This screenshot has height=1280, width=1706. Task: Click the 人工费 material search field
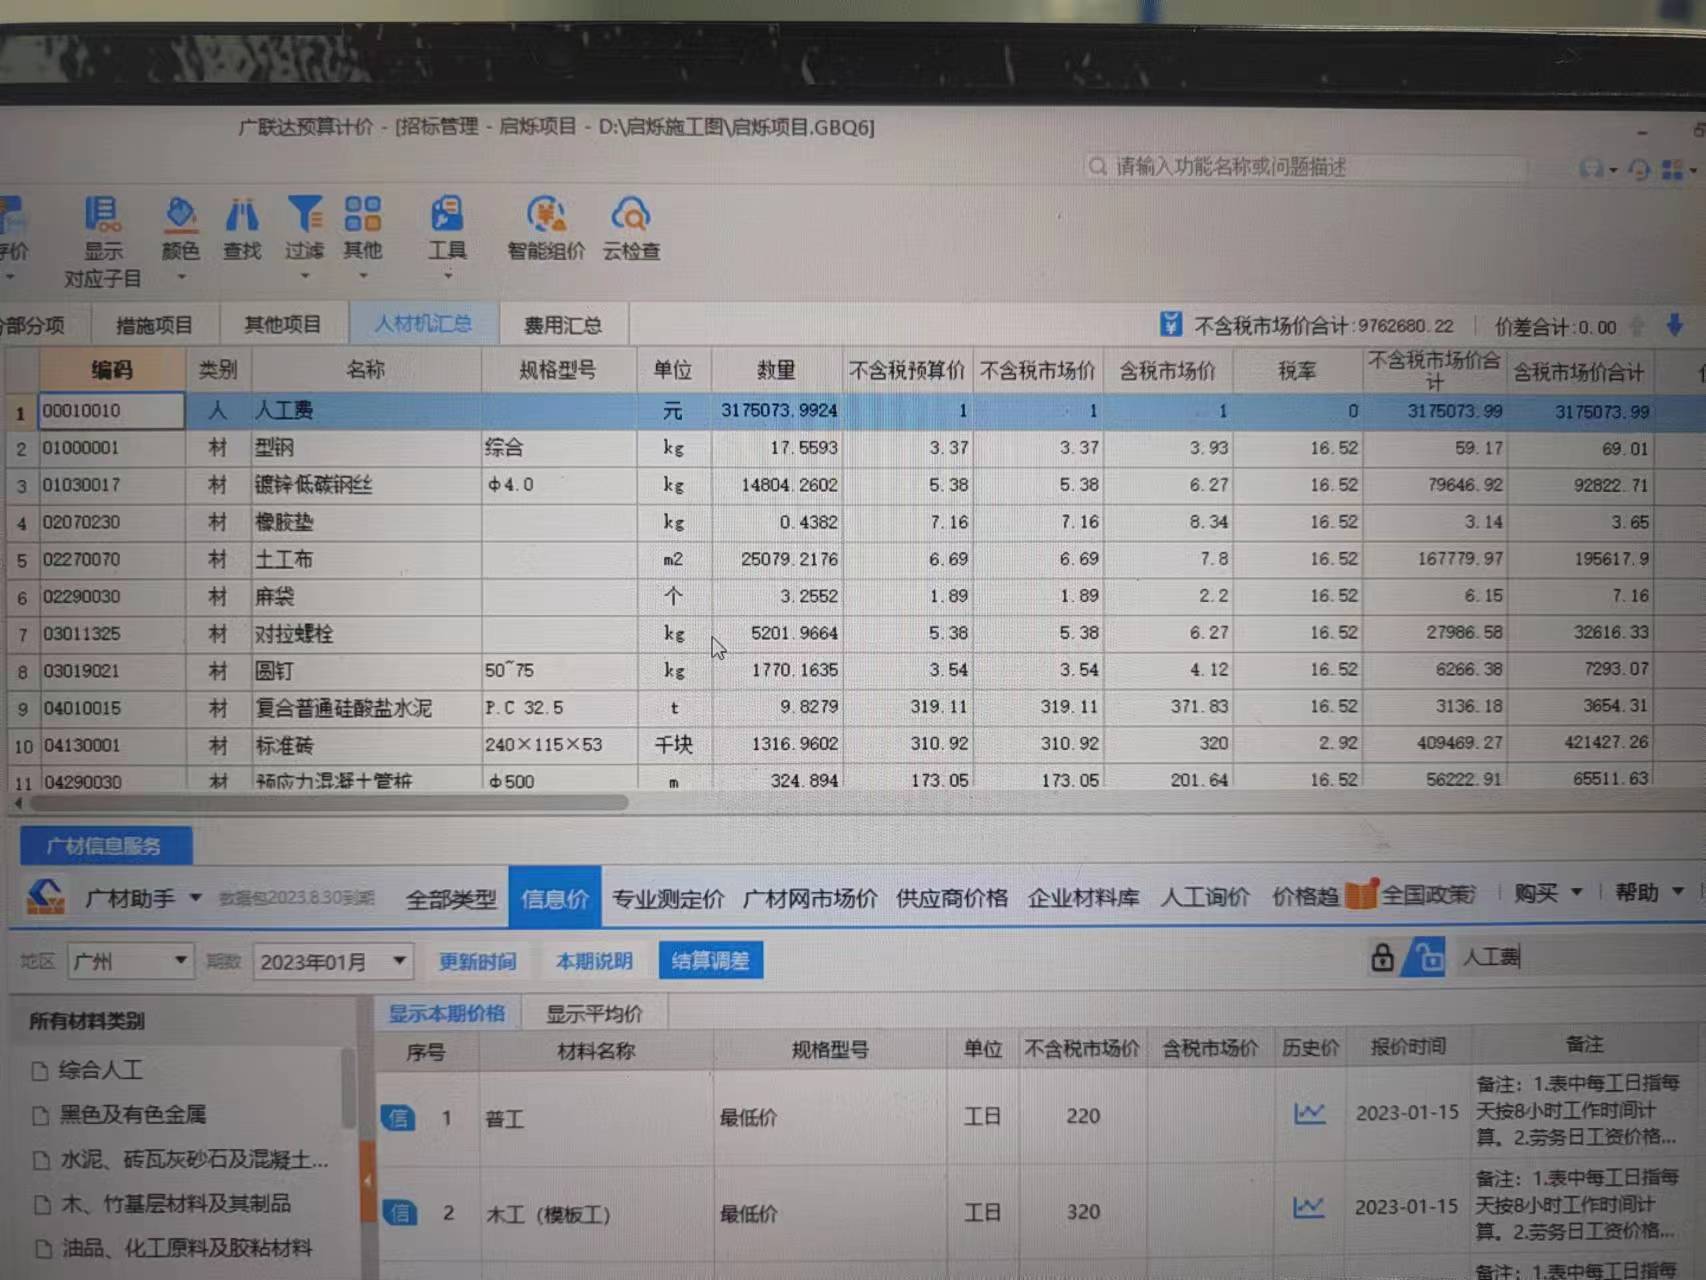point(1575,956)
